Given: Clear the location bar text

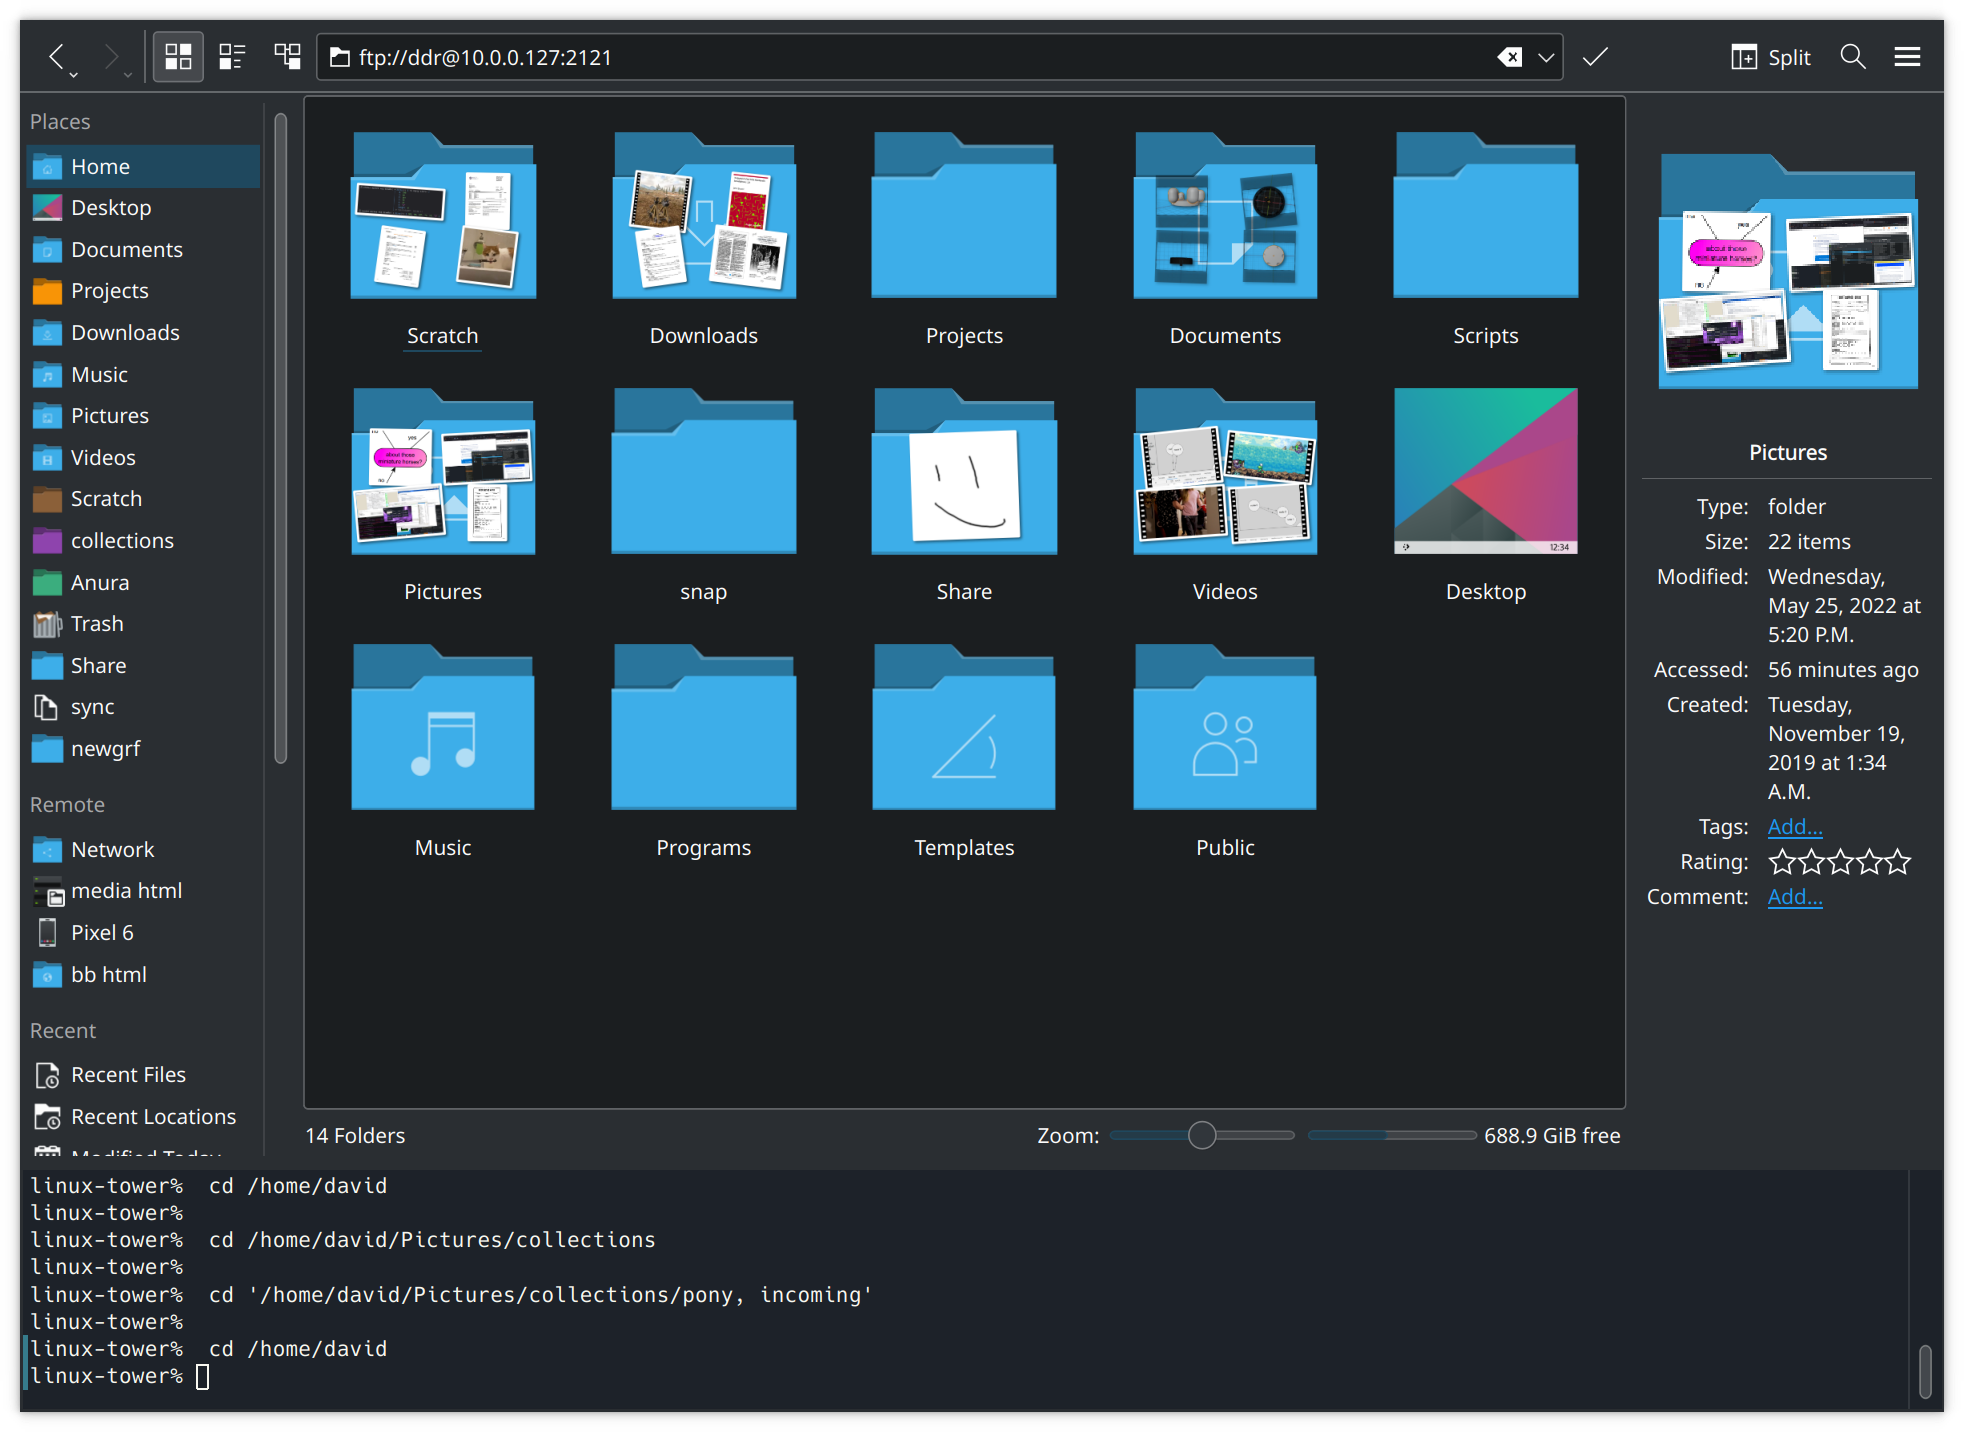Looking at the screenshot, I should [1509, 57].
